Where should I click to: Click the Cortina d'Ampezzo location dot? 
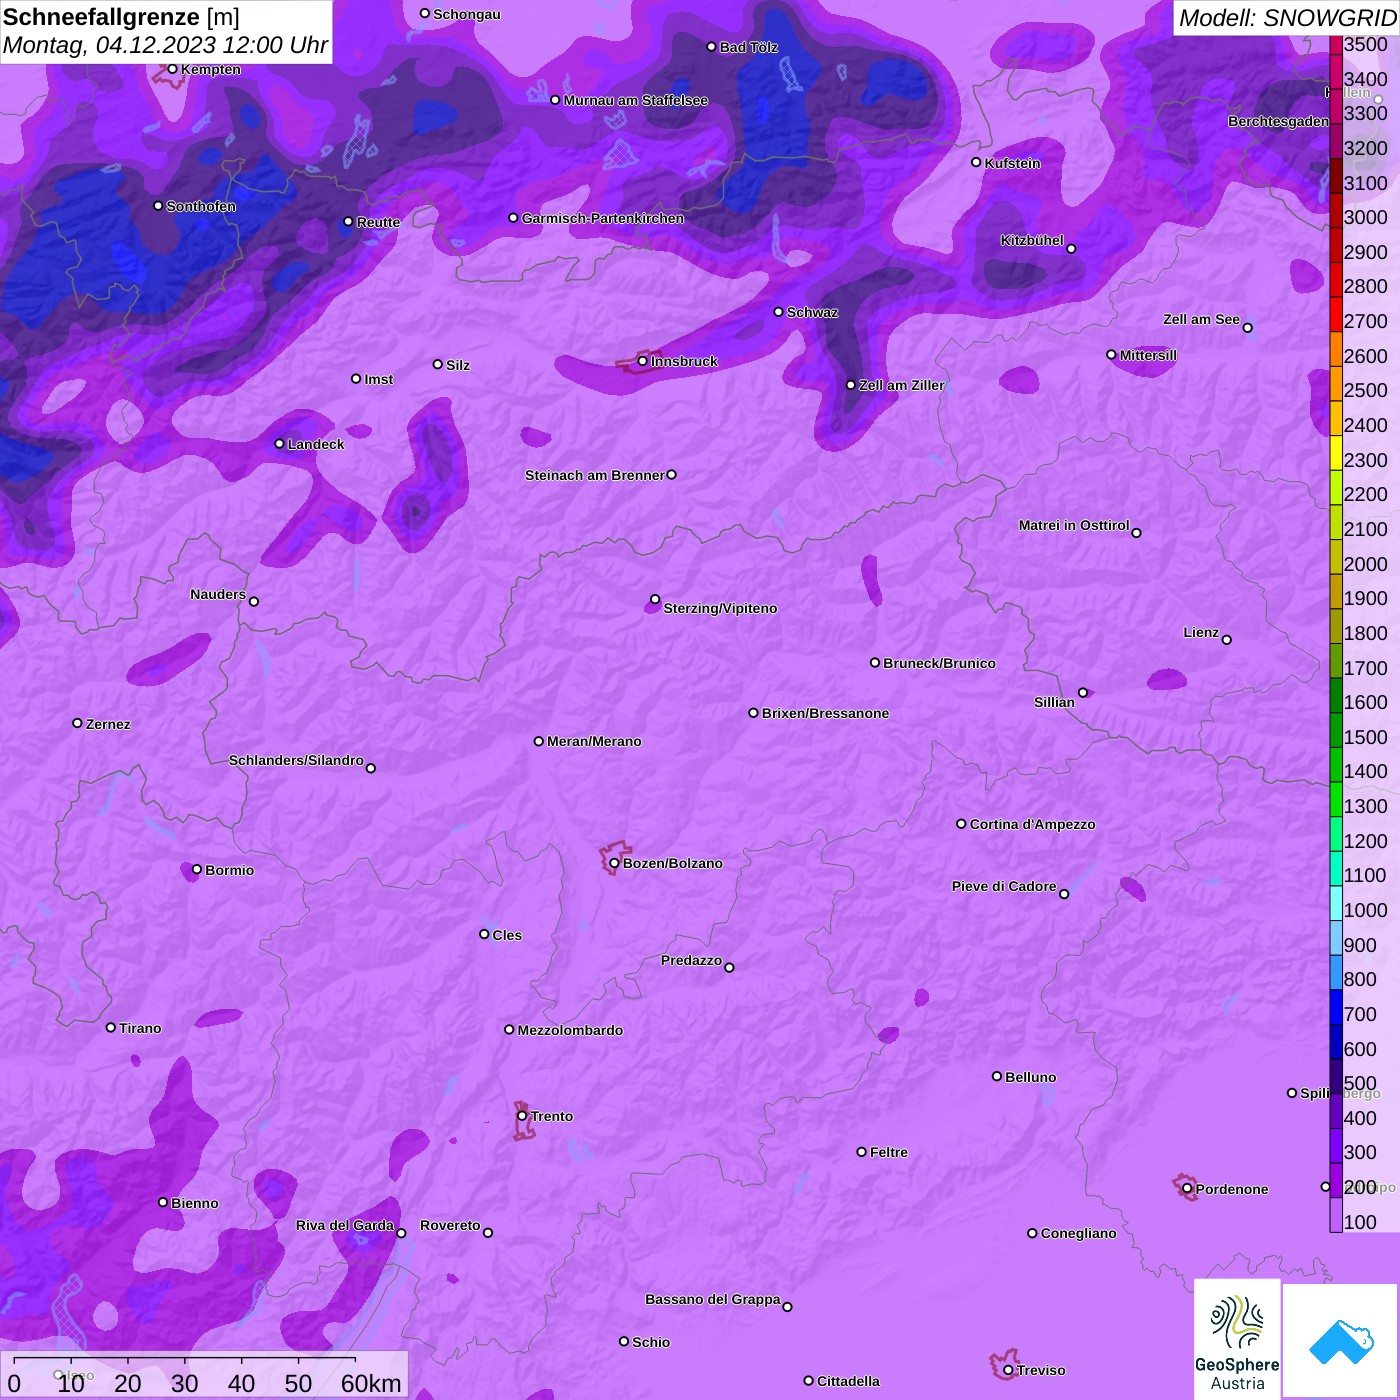961,824
